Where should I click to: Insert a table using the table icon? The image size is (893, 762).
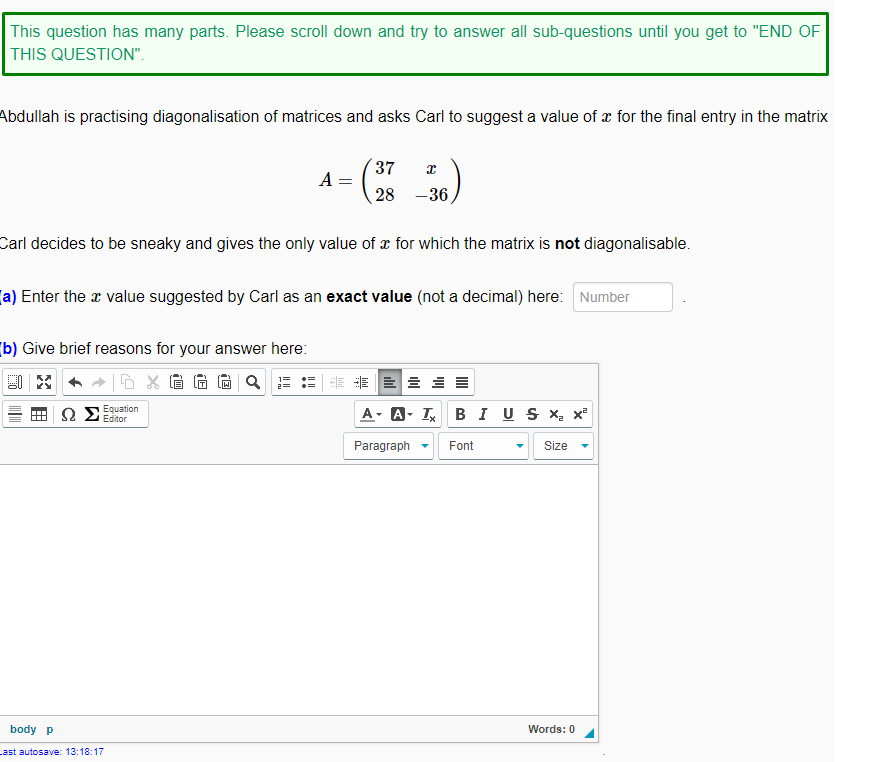[38, 413]
